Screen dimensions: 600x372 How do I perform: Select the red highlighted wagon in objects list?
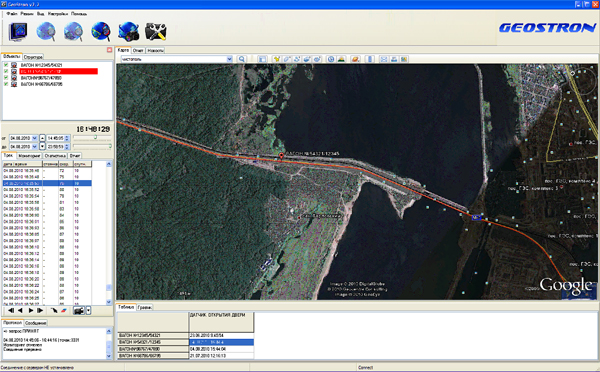(x=59, y=71)
